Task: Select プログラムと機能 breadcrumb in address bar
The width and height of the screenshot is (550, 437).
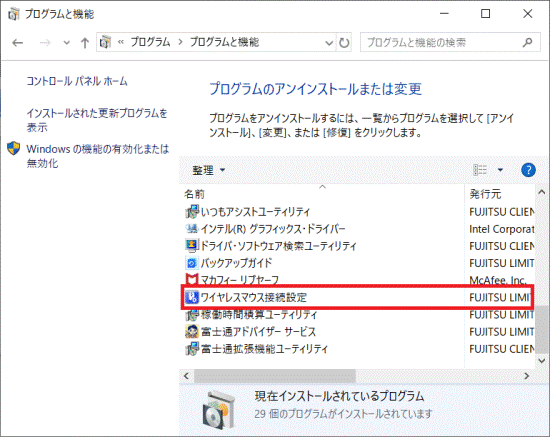Action: (224, 42)
